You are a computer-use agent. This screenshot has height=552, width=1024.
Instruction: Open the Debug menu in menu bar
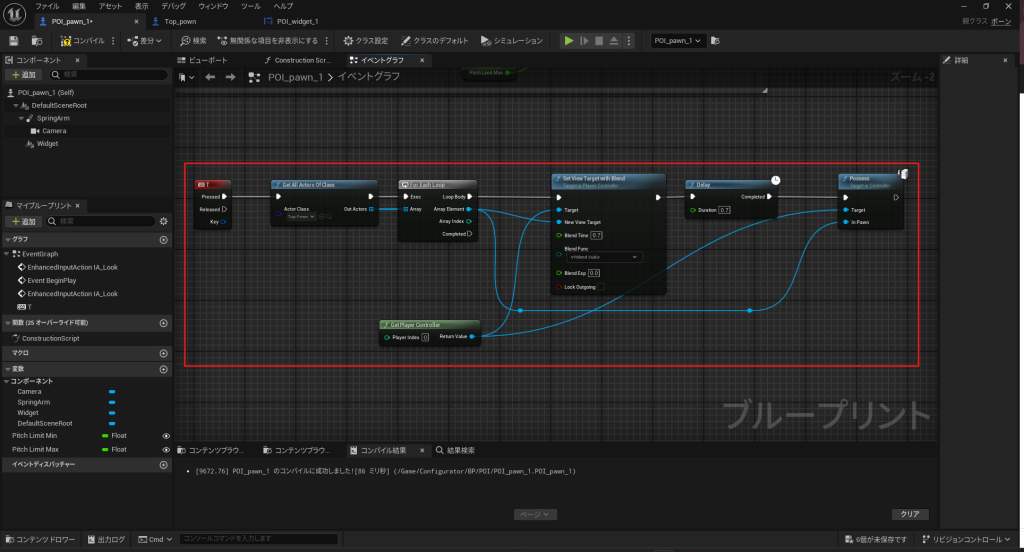tap(174, 6)
